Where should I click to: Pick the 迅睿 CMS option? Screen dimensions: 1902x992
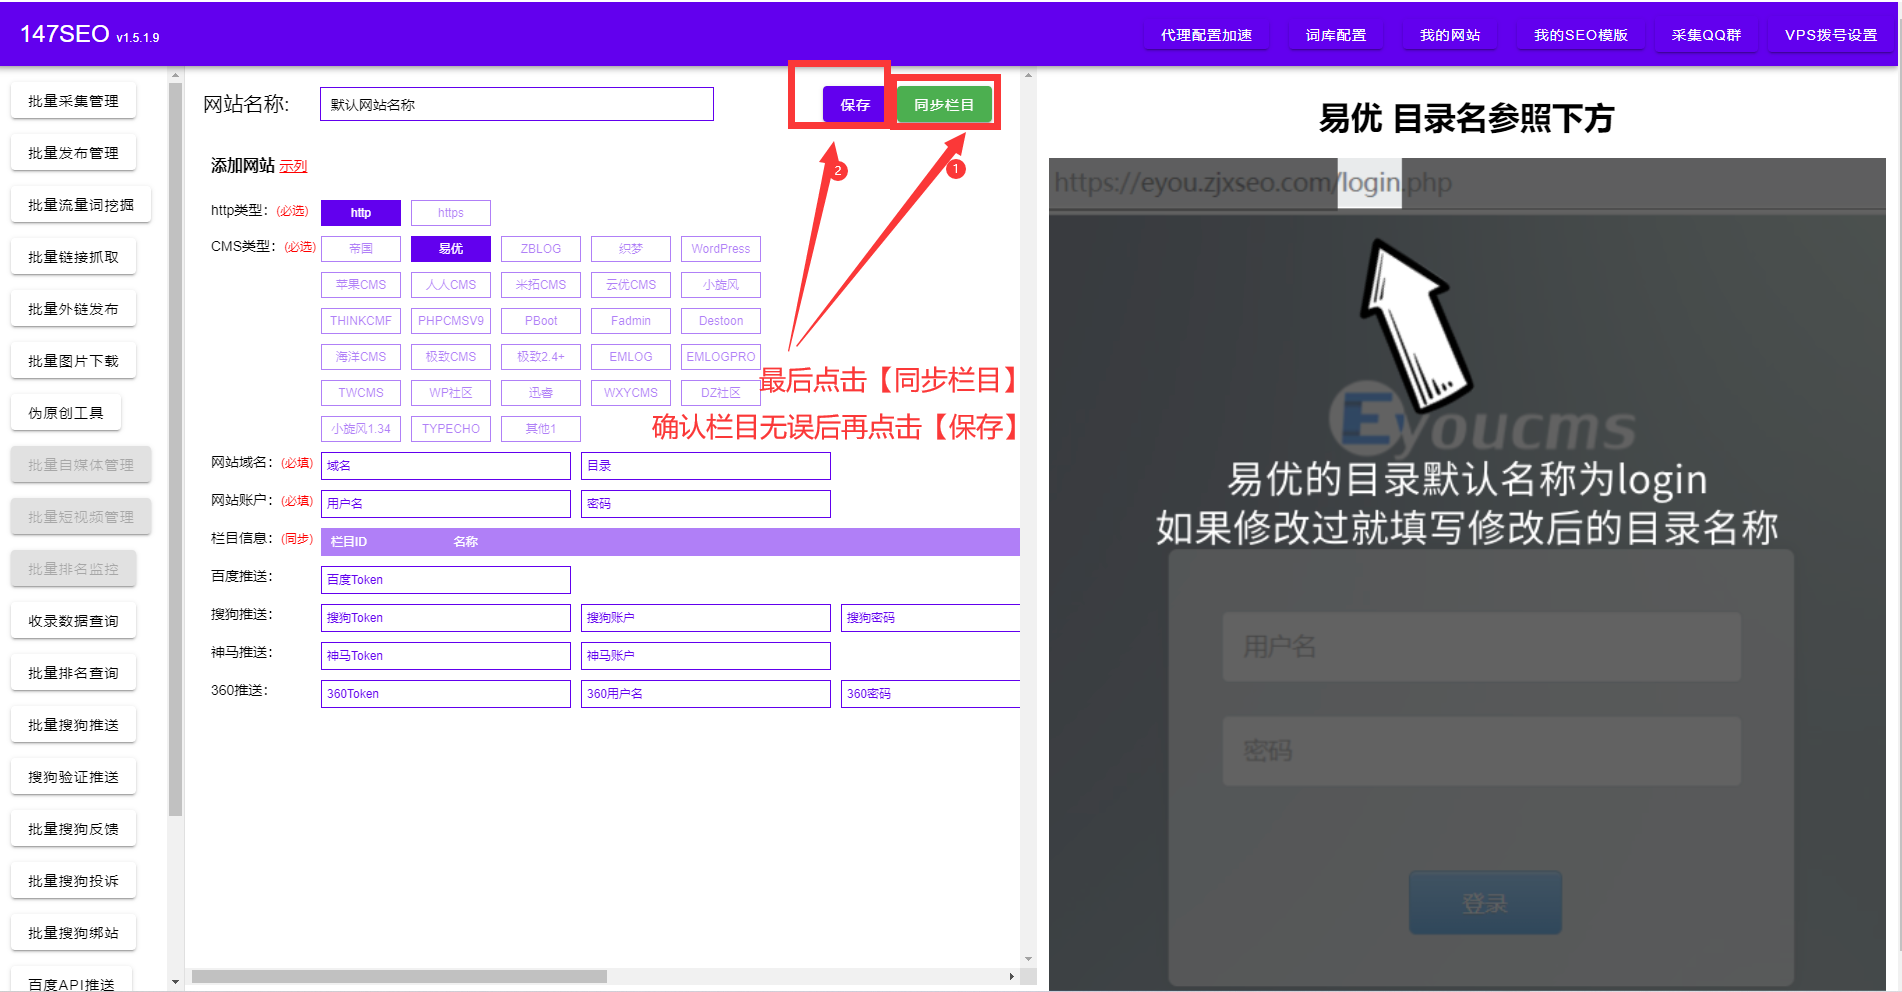point(541,393)
